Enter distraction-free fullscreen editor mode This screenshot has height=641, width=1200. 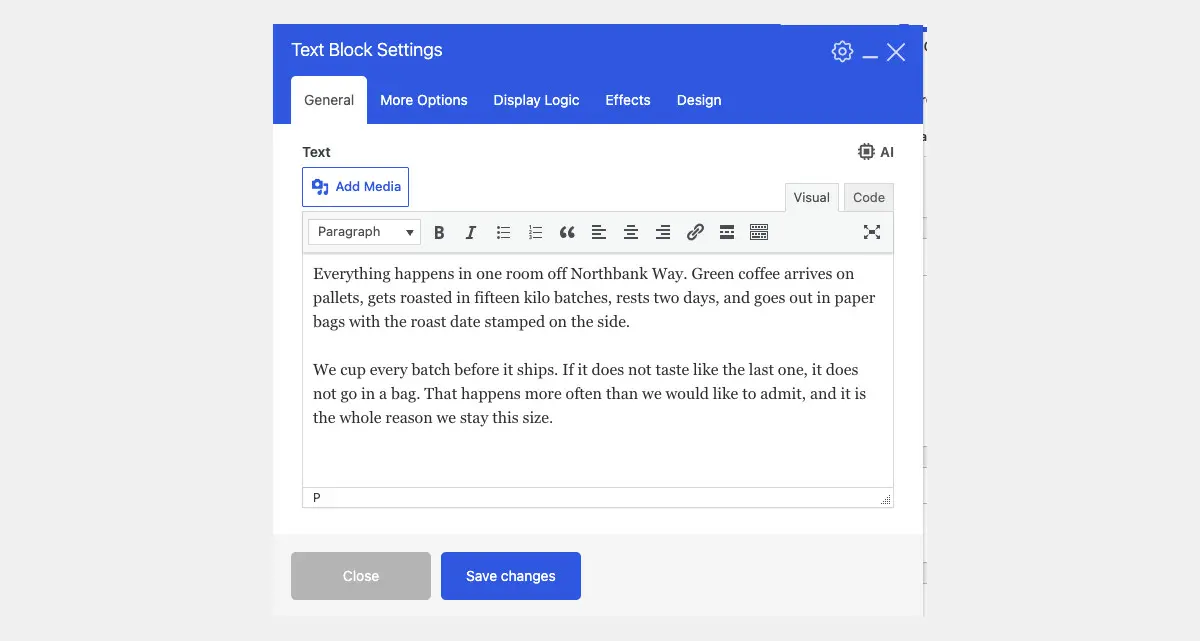pyautogui.click(x=872, y=232)
